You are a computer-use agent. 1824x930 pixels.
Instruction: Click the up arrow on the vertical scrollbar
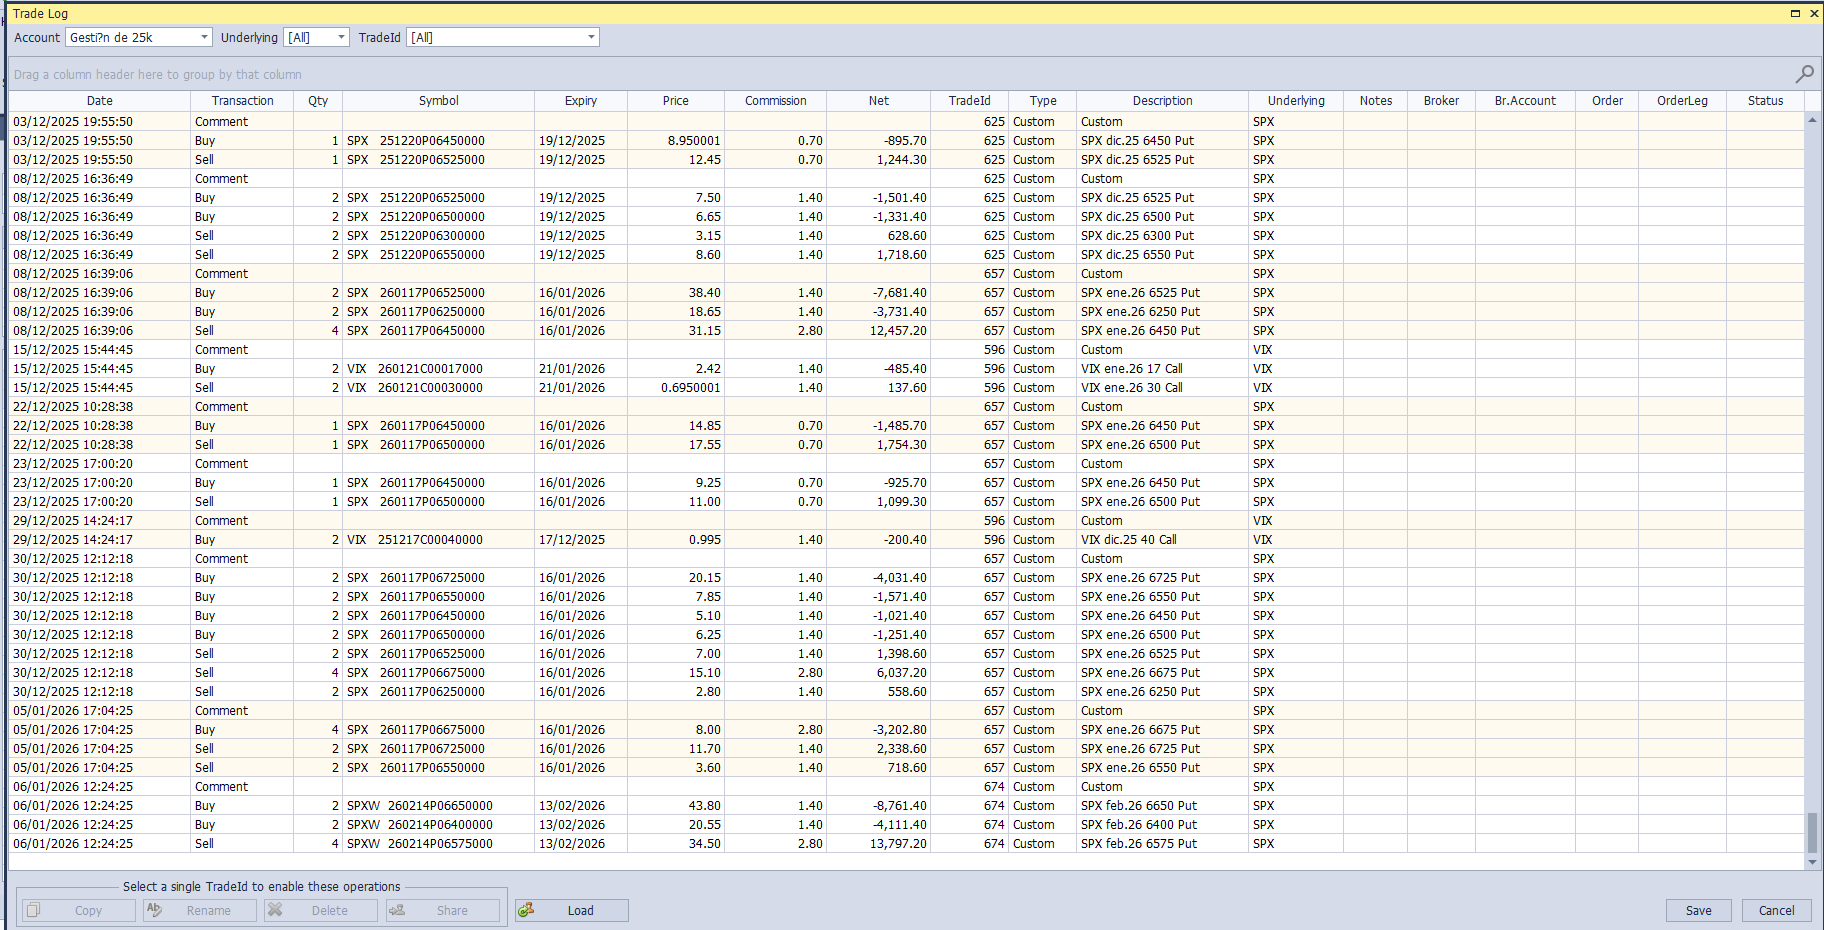click(1813, 118)
